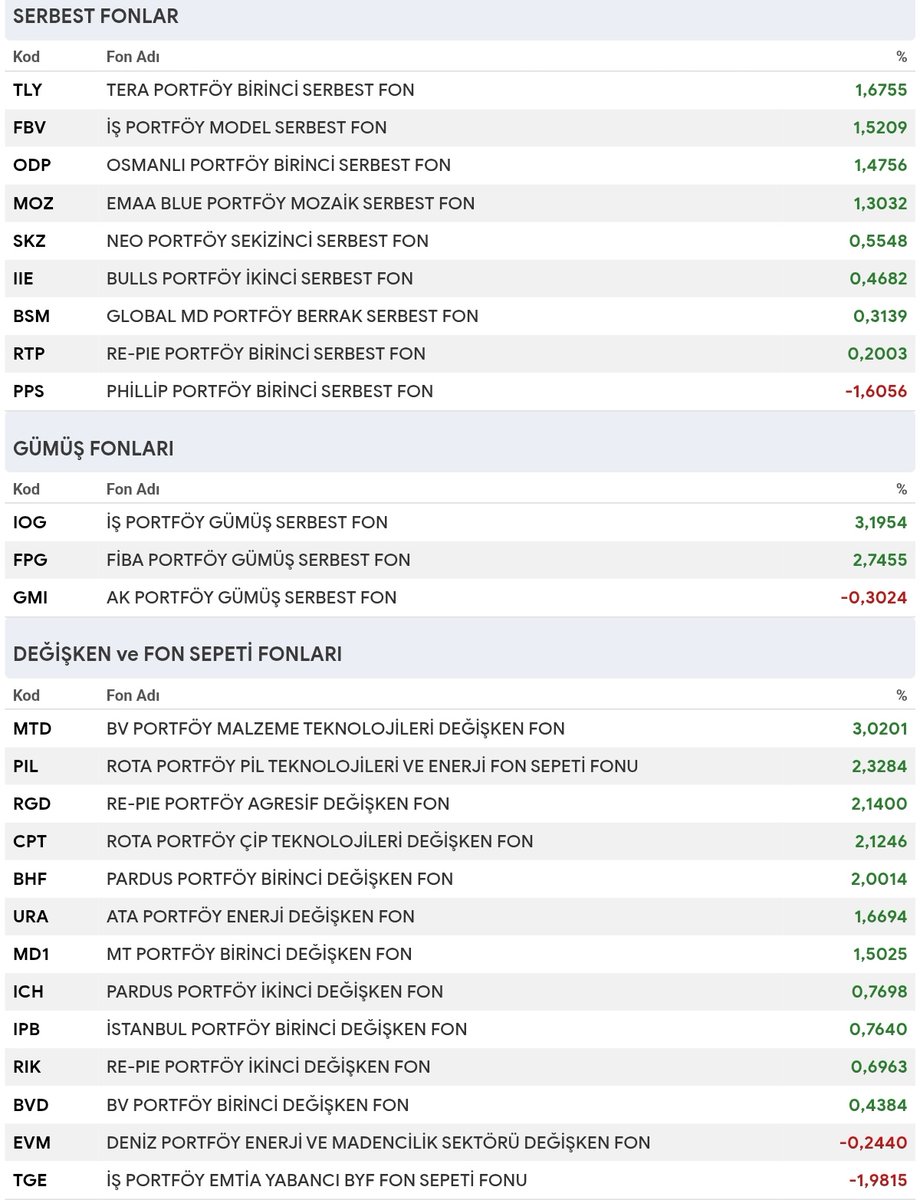
Task: Select NEO PORTFÖY SEKİZİNCİ SERBEST FON
Action: click(x=267, y=241)
